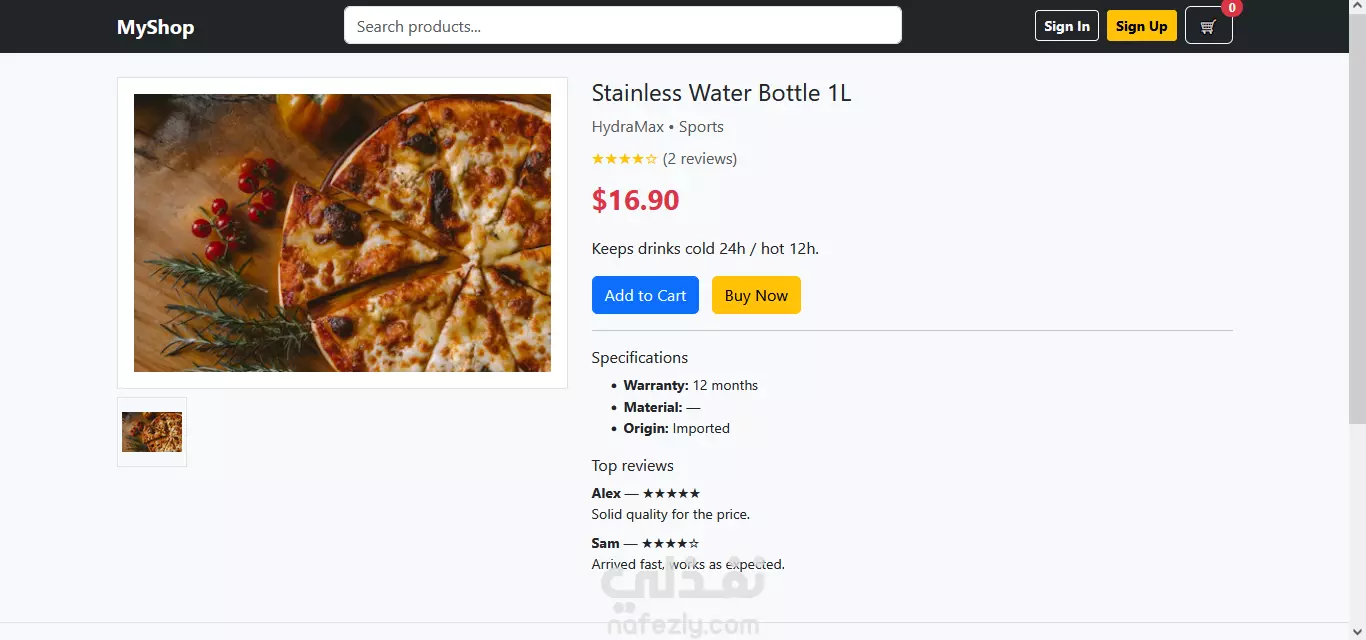Click Sam's four-star review rating

670,544
